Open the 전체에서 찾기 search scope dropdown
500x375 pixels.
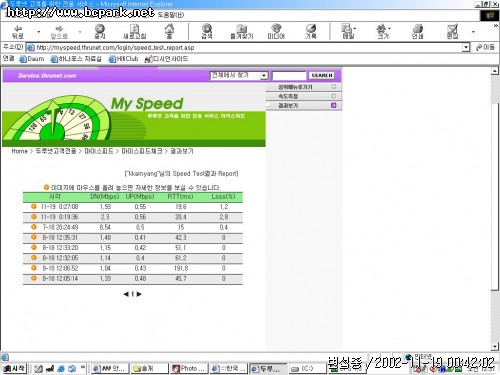(x=264, y=76)
